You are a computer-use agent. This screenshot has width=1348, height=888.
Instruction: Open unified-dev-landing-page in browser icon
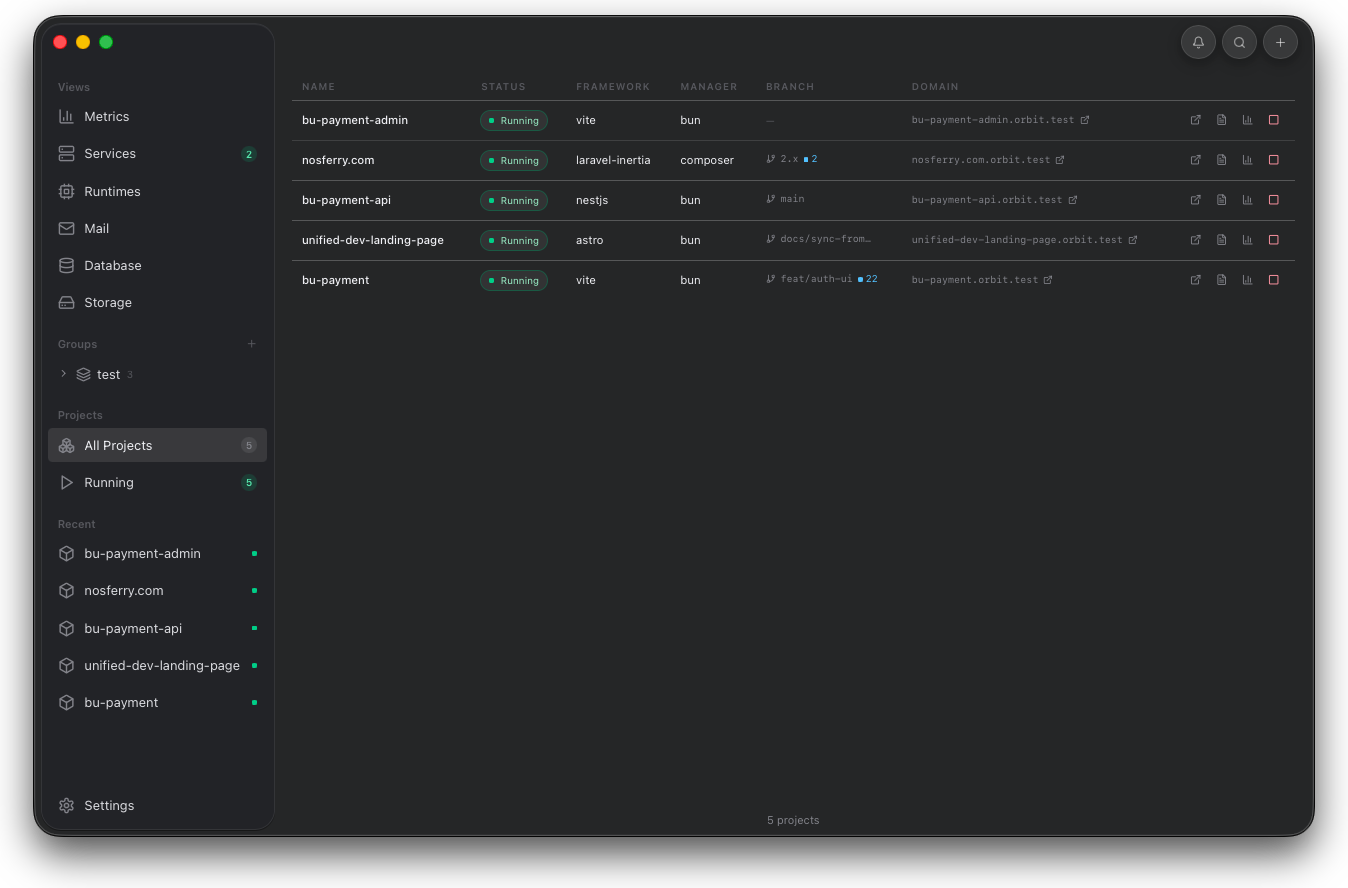[1195, 240]
